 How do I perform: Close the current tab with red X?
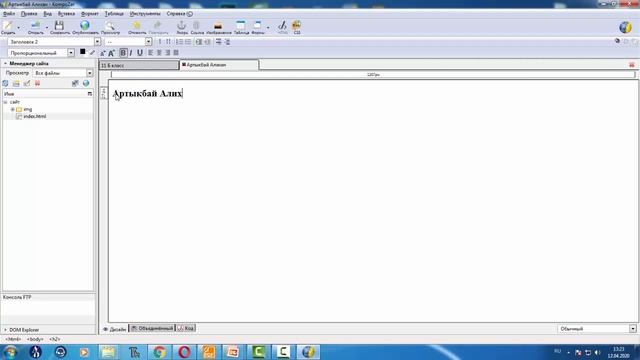tap(632, 65)
